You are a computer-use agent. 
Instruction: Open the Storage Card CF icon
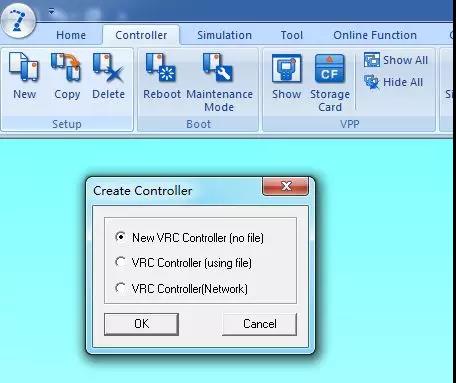click(x=330, y=82)
